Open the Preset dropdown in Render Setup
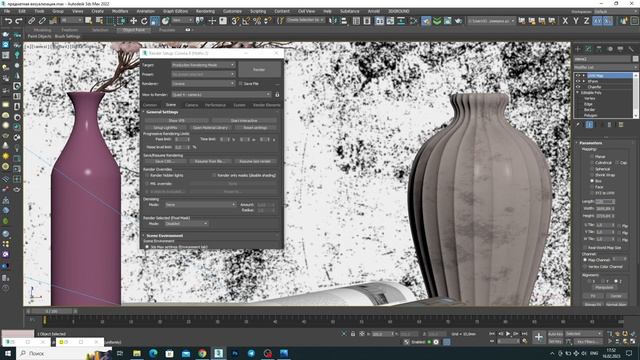The width and height of the screenshot is (640, 360). 203,74
